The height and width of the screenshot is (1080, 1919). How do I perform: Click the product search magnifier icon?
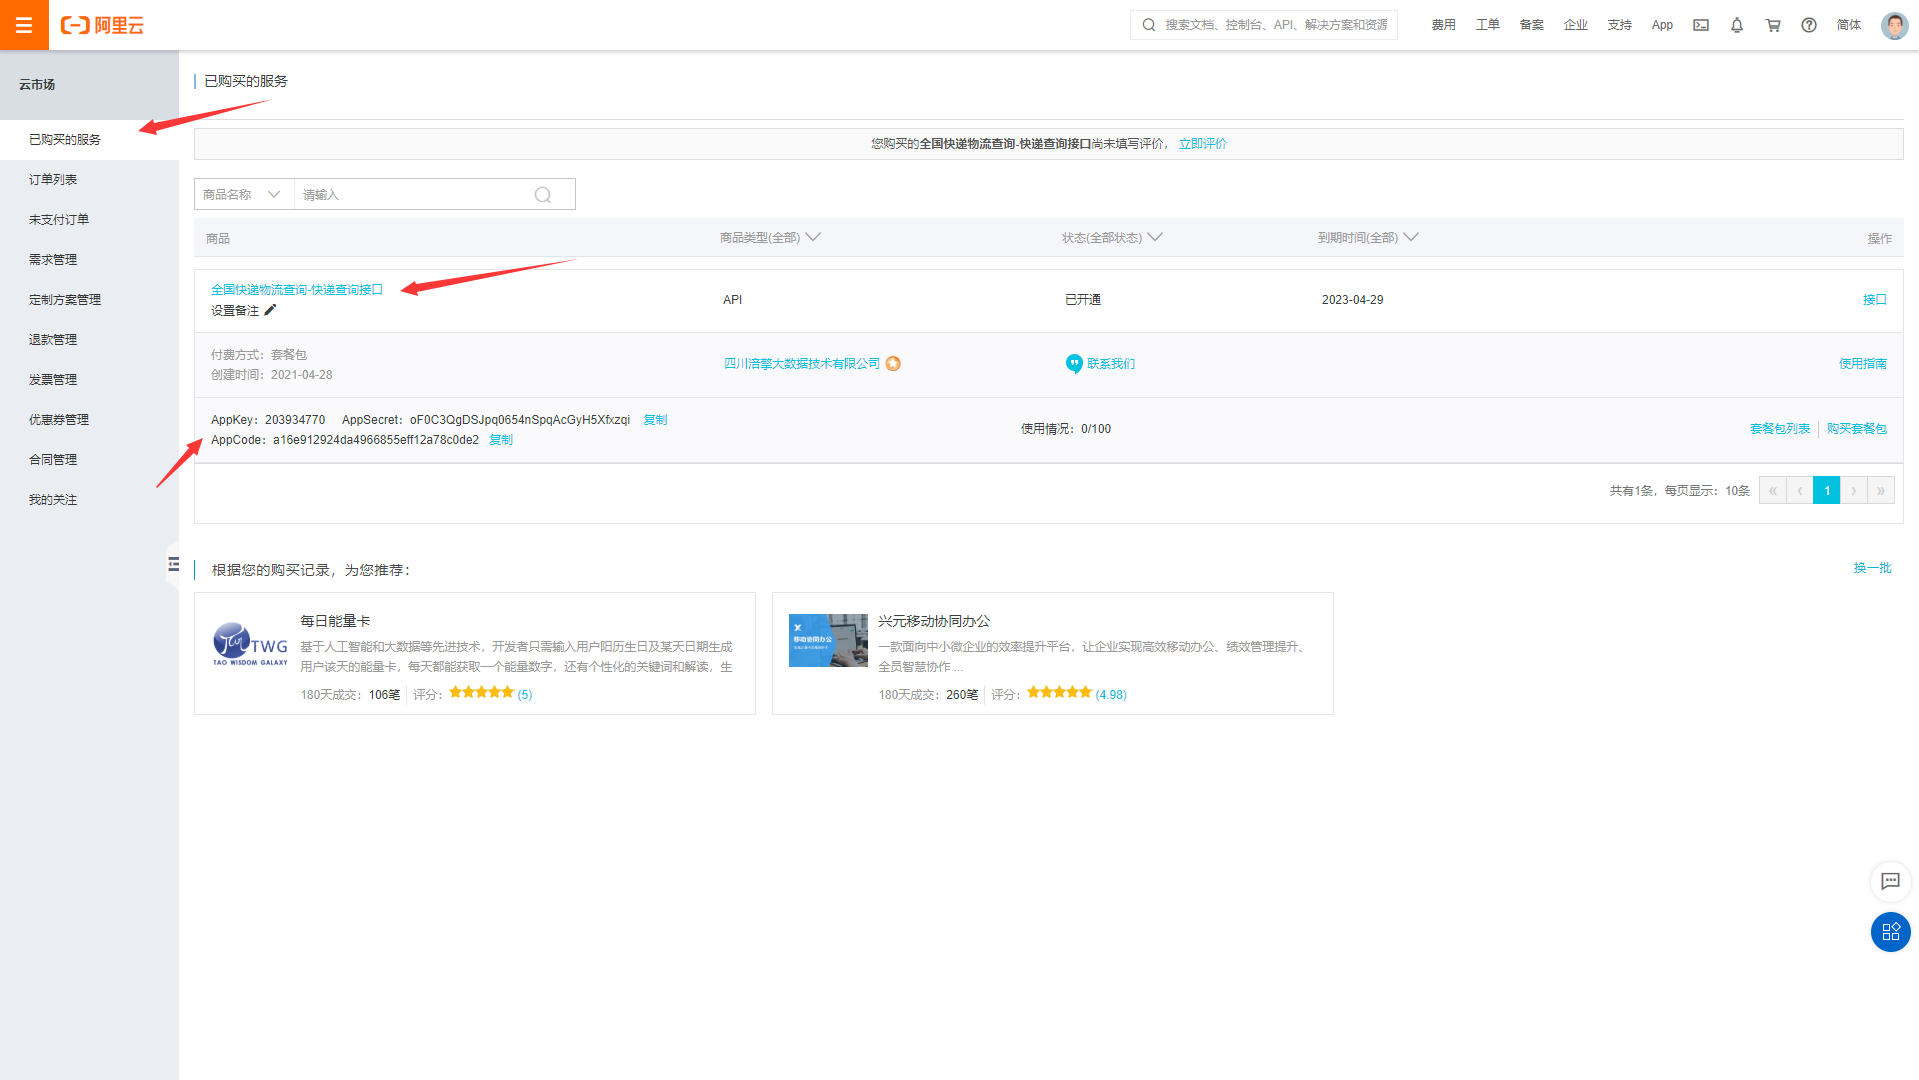point(543,195)
